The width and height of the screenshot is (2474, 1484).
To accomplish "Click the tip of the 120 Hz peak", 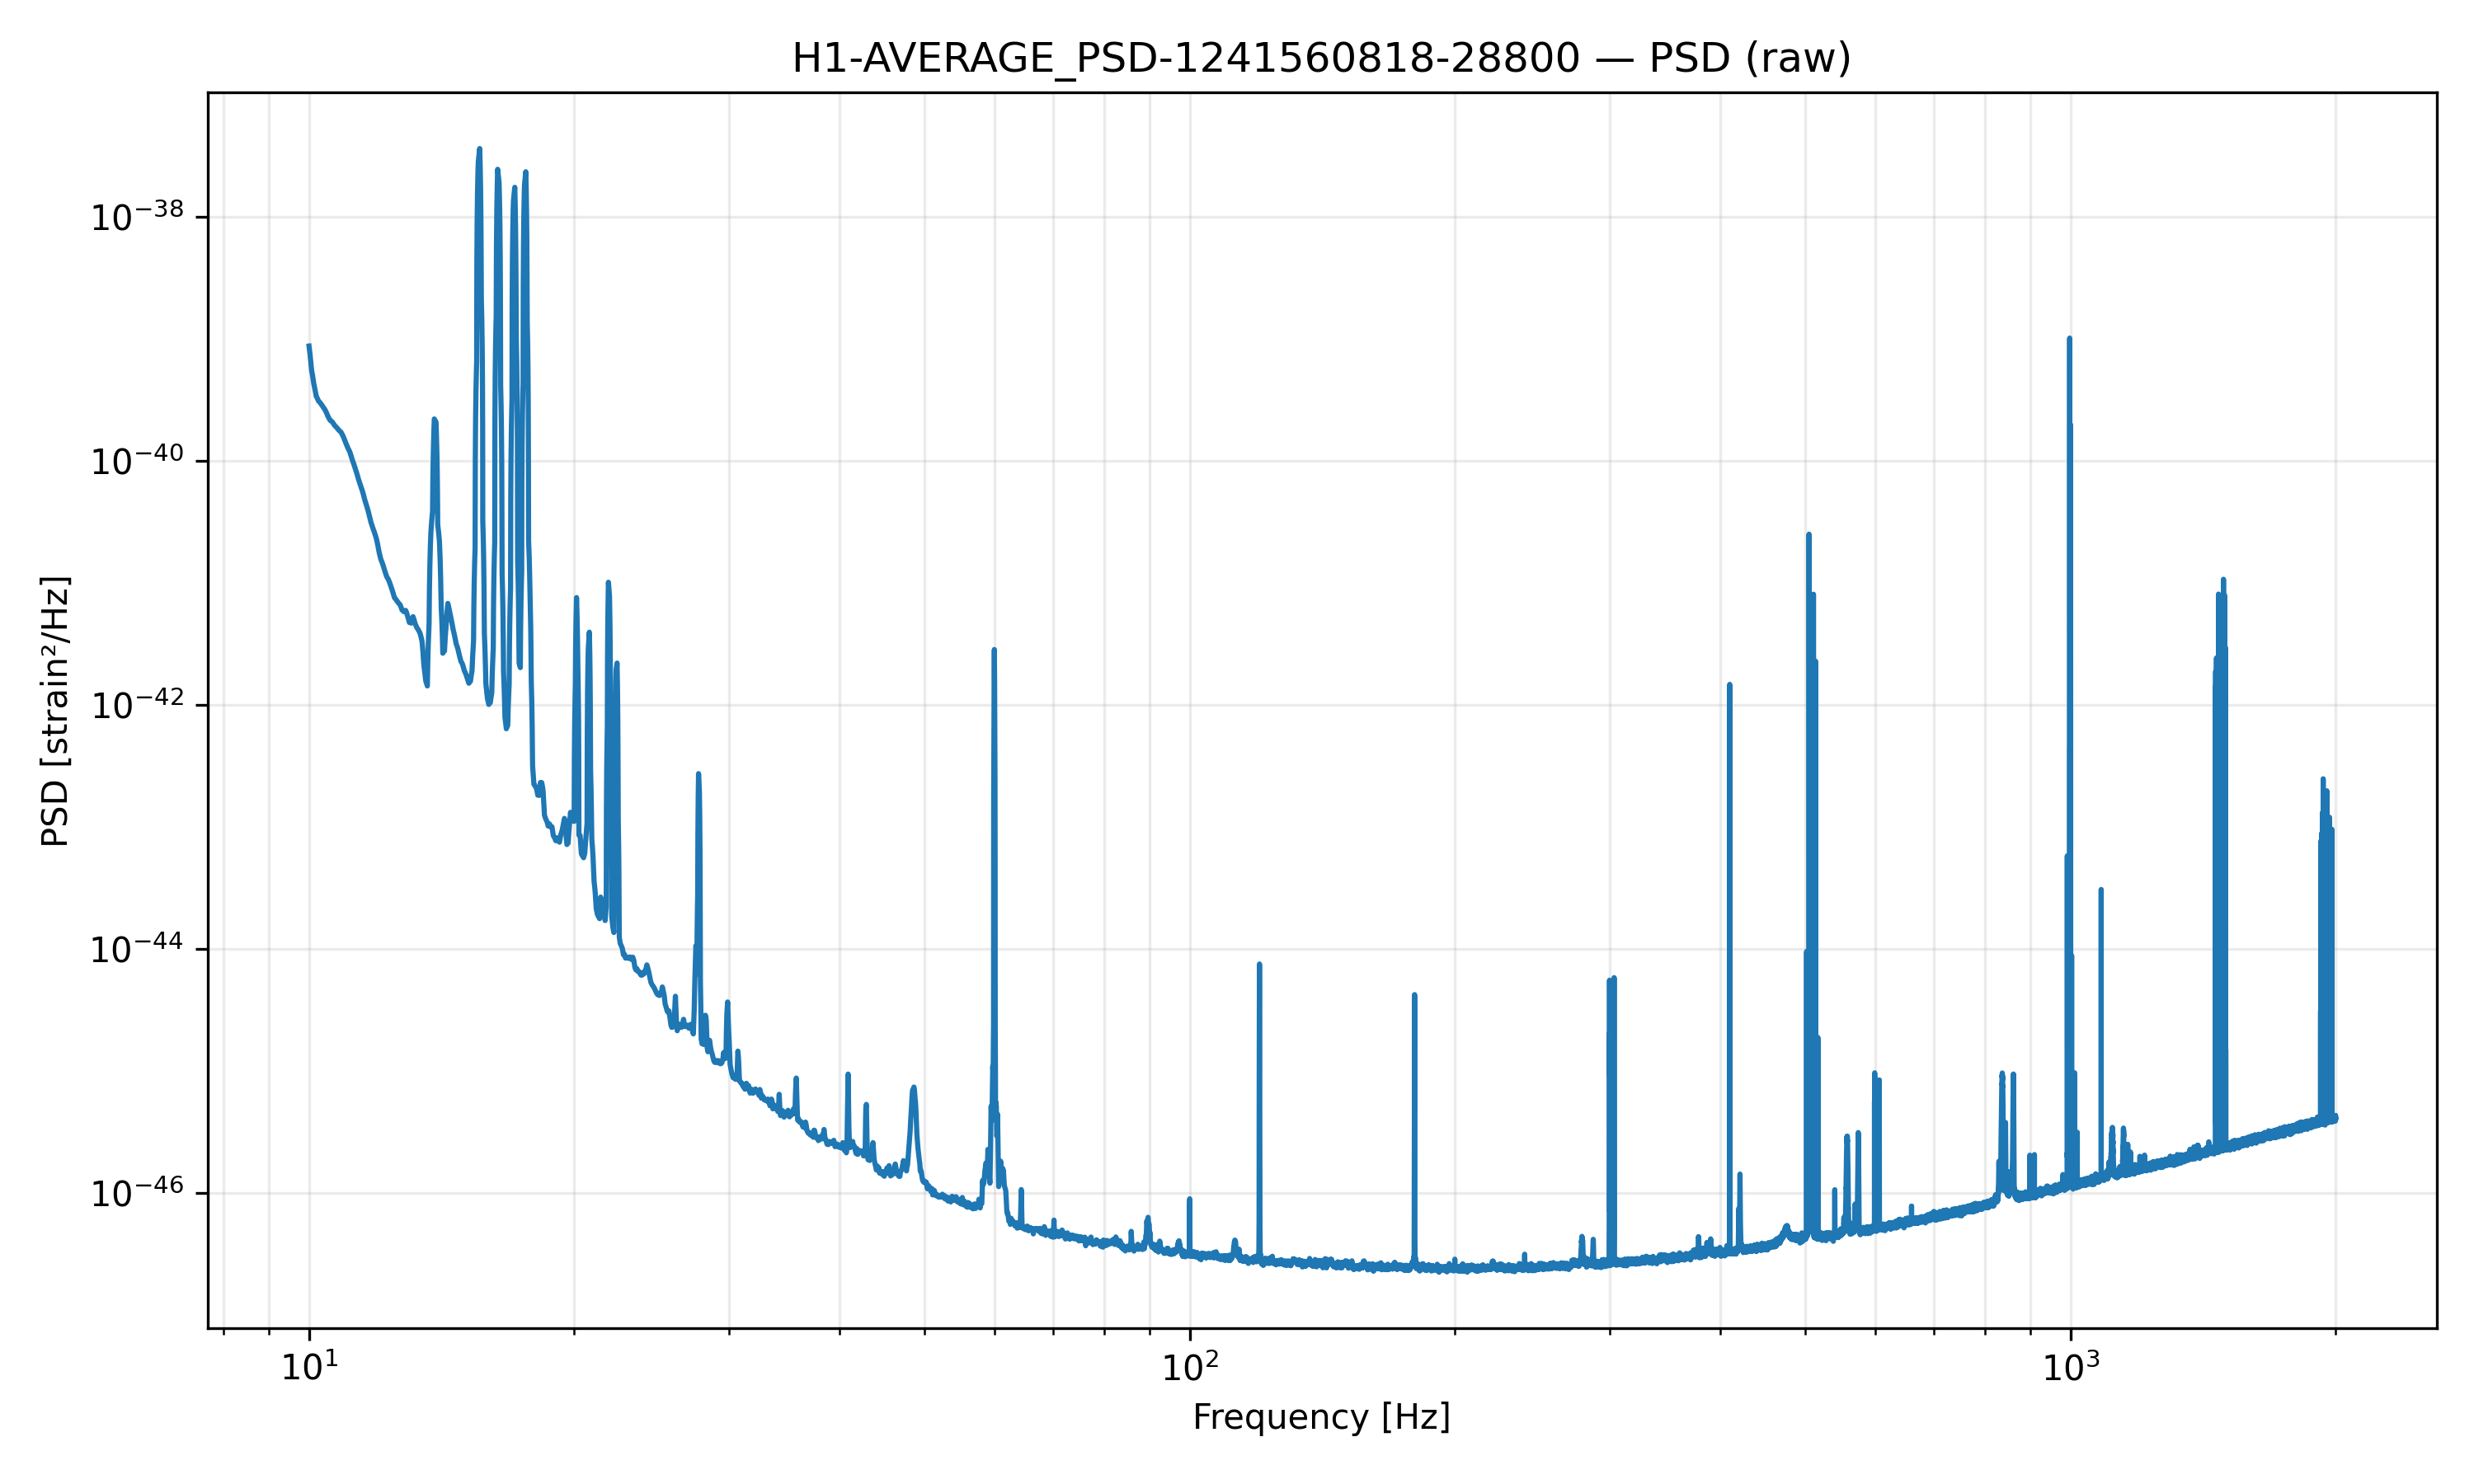I will click(x=1259, y=964).
